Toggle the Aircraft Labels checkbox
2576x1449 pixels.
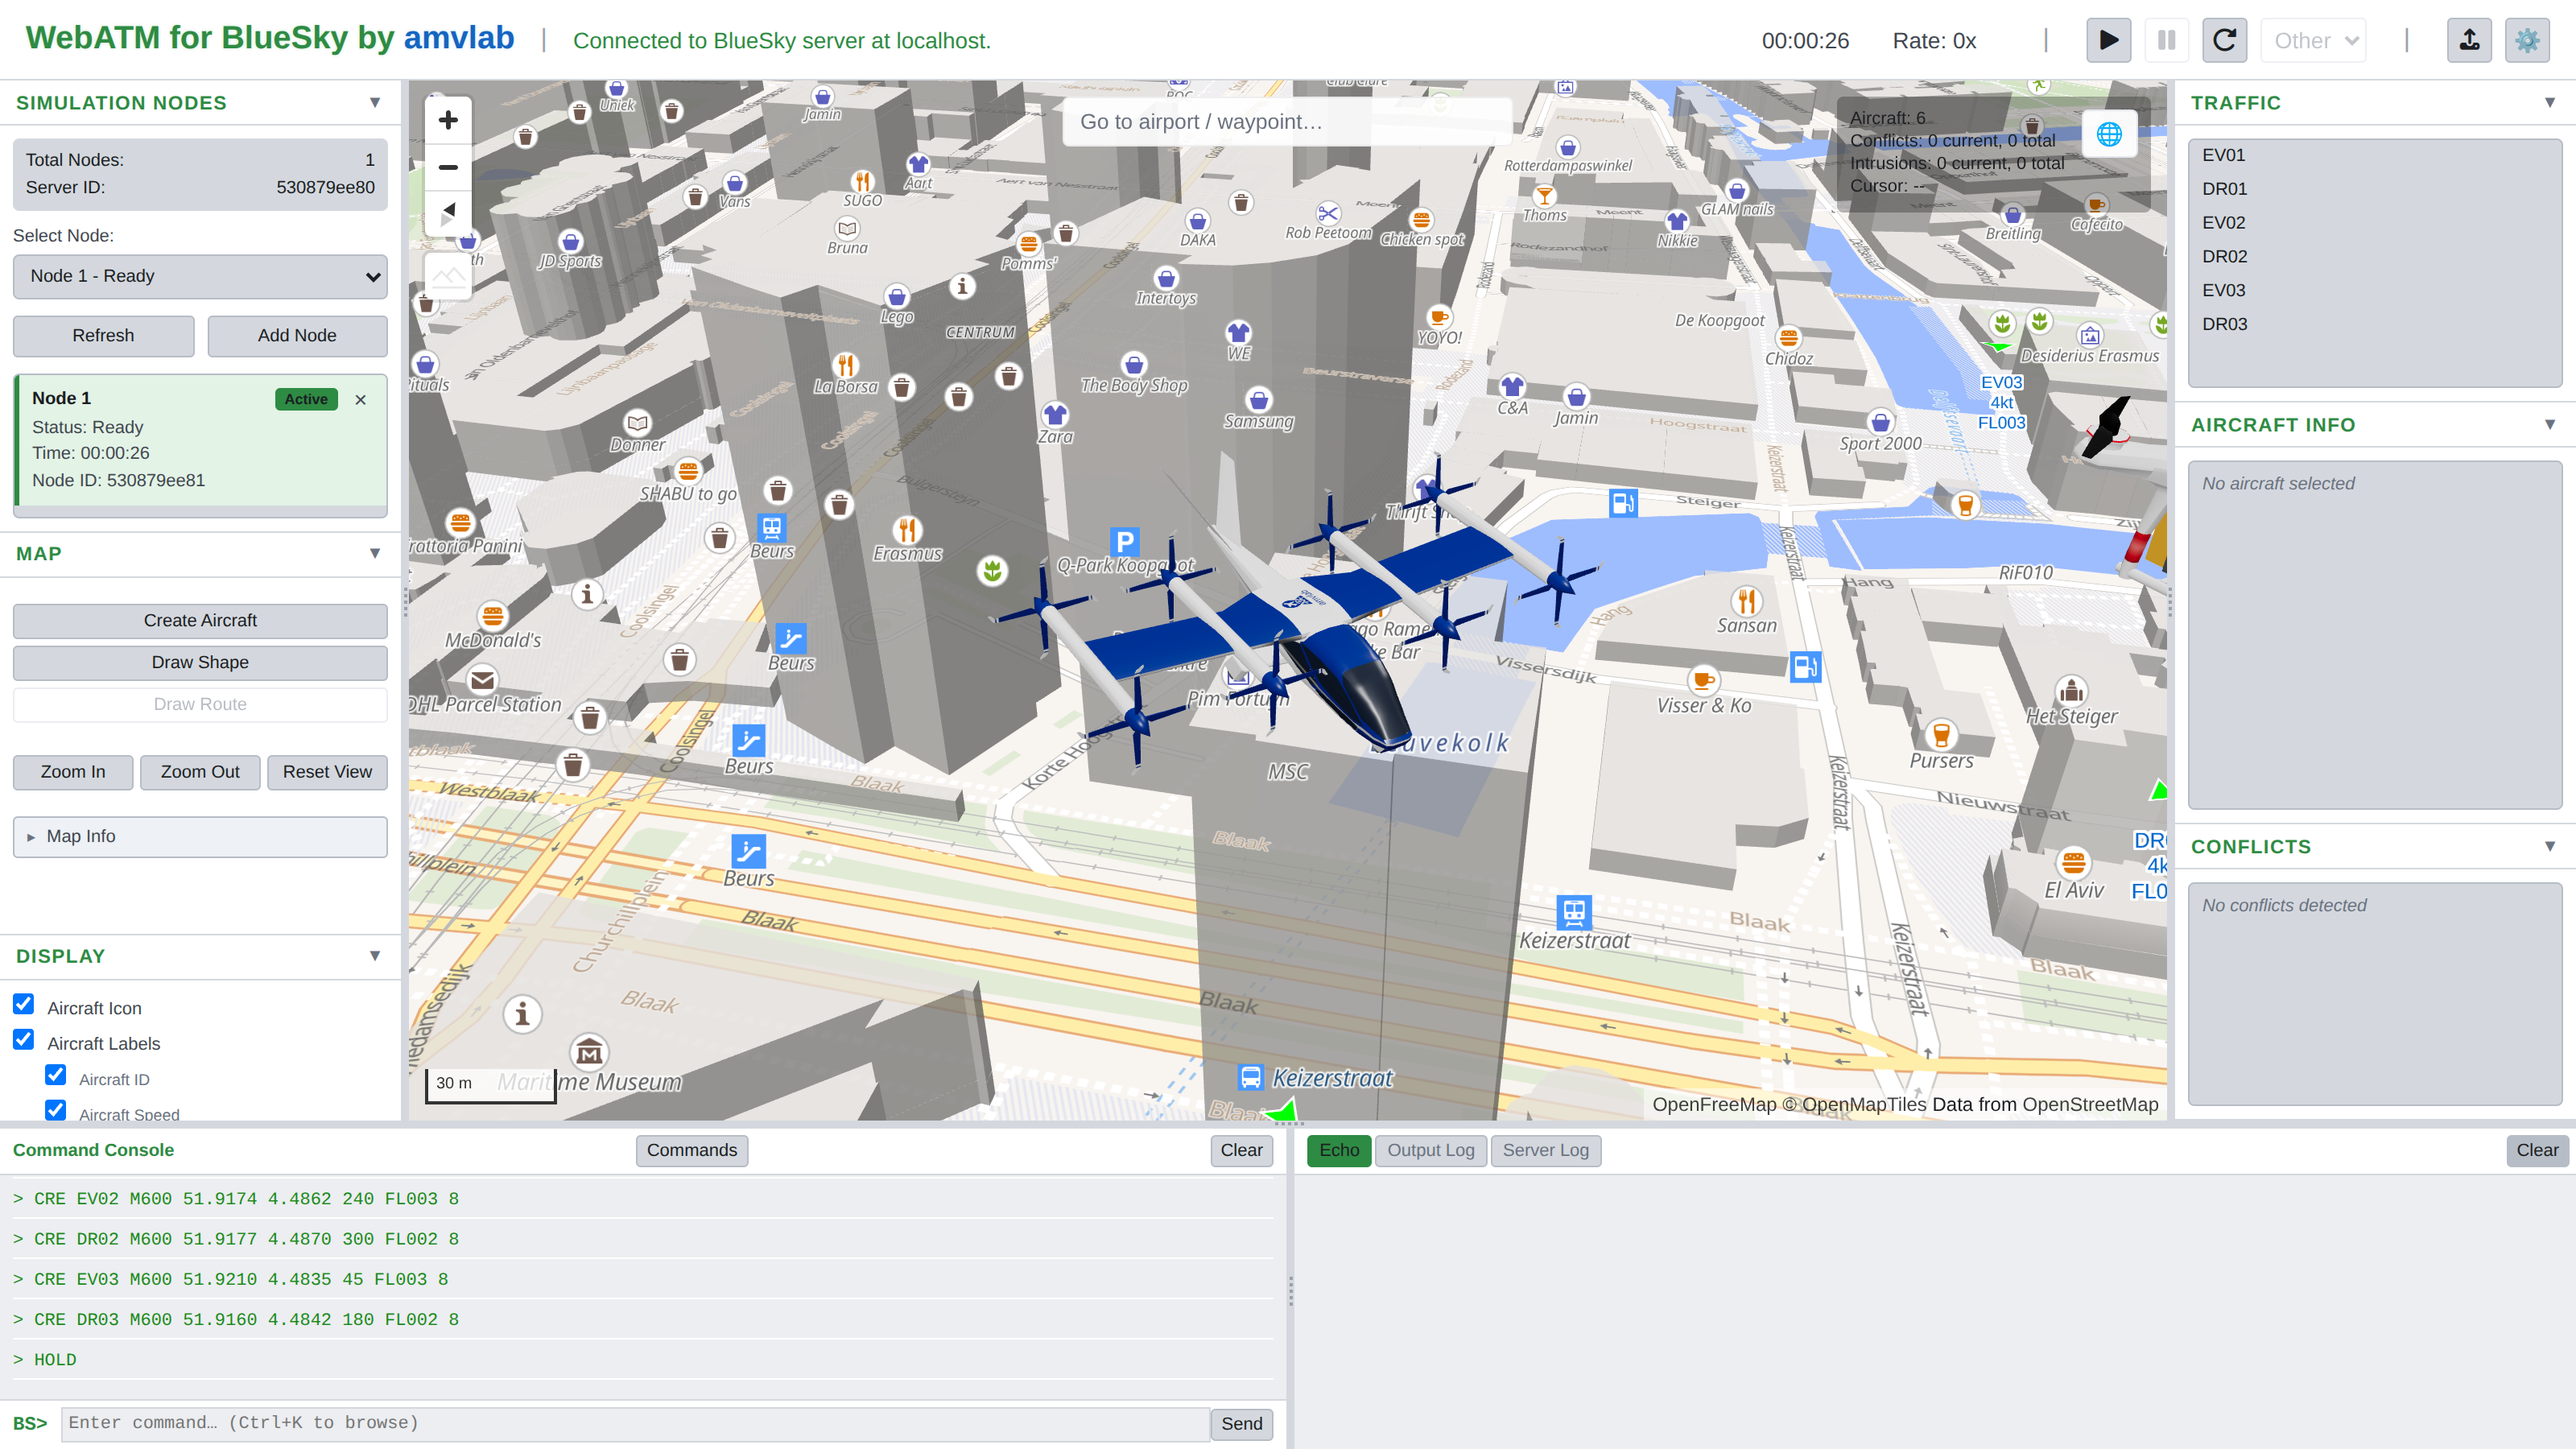[x=24, y=1039]
